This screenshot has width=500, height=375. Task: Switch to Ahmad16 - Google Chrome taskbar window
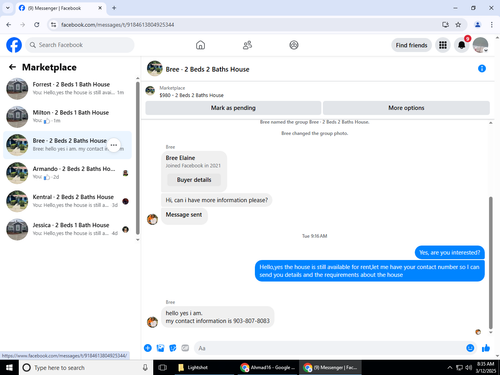pyautogui.click(x=268, y=367)
